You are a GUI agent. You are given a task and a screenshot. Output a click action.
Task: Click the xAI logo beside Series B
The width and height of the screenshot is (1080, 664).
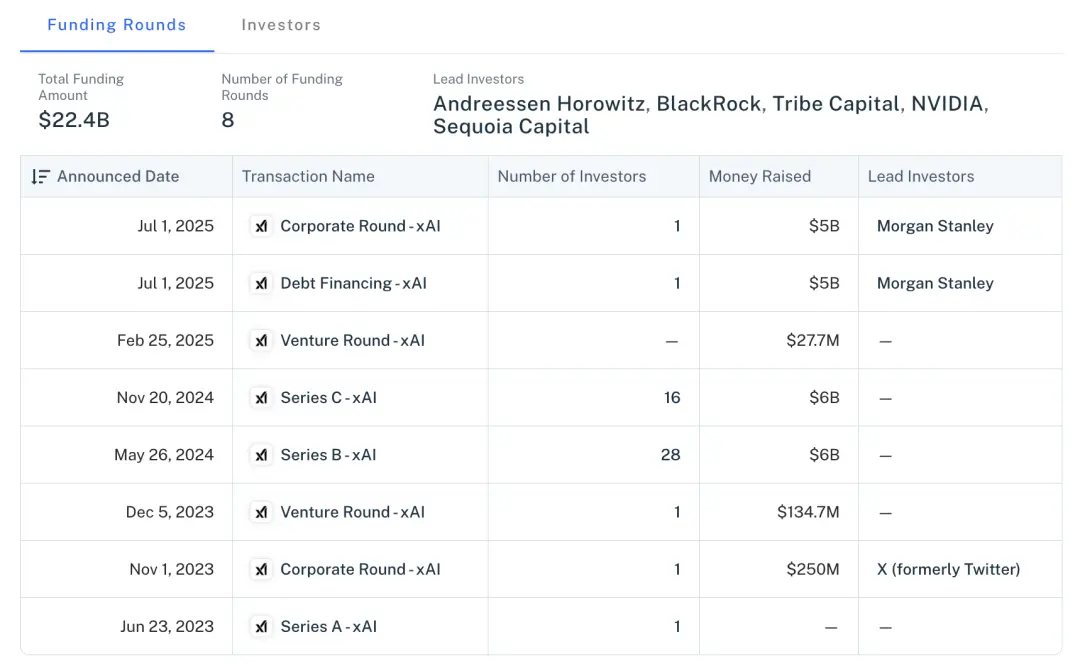point(261,455)
